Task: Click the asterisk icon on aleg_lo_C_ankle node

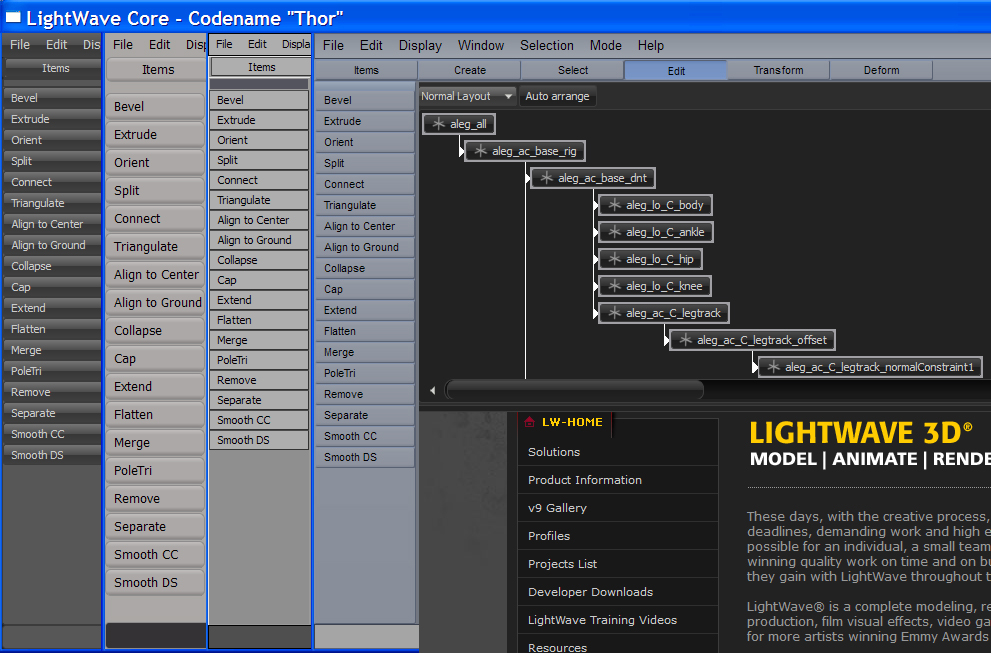Action: tap(614, 232)
